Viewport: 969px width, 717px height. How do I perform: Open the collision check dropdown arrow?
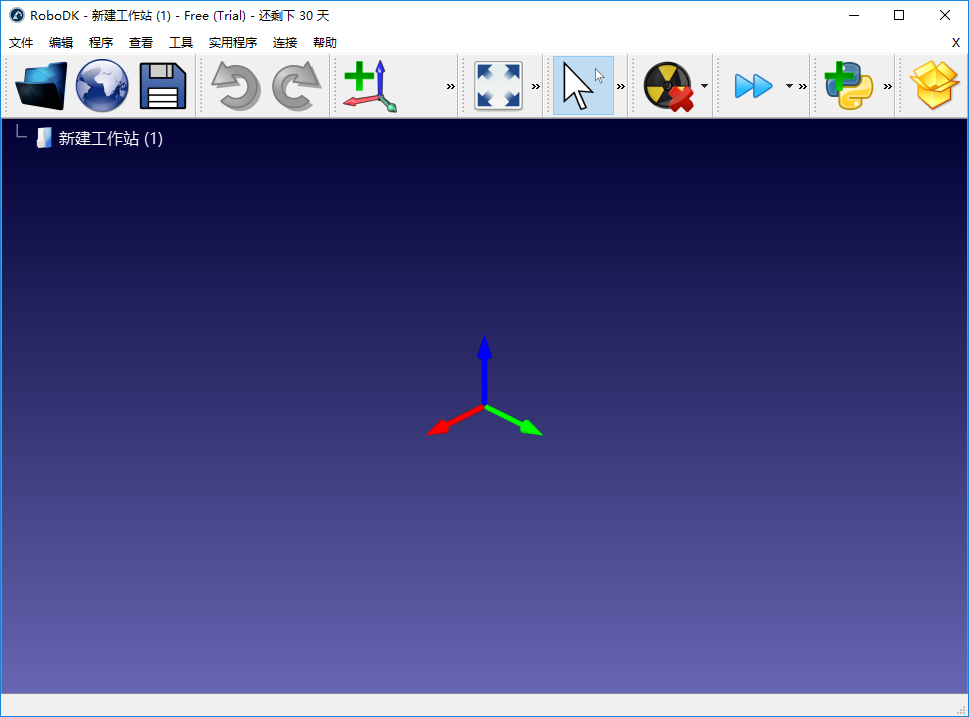click(x=705, y=86)
